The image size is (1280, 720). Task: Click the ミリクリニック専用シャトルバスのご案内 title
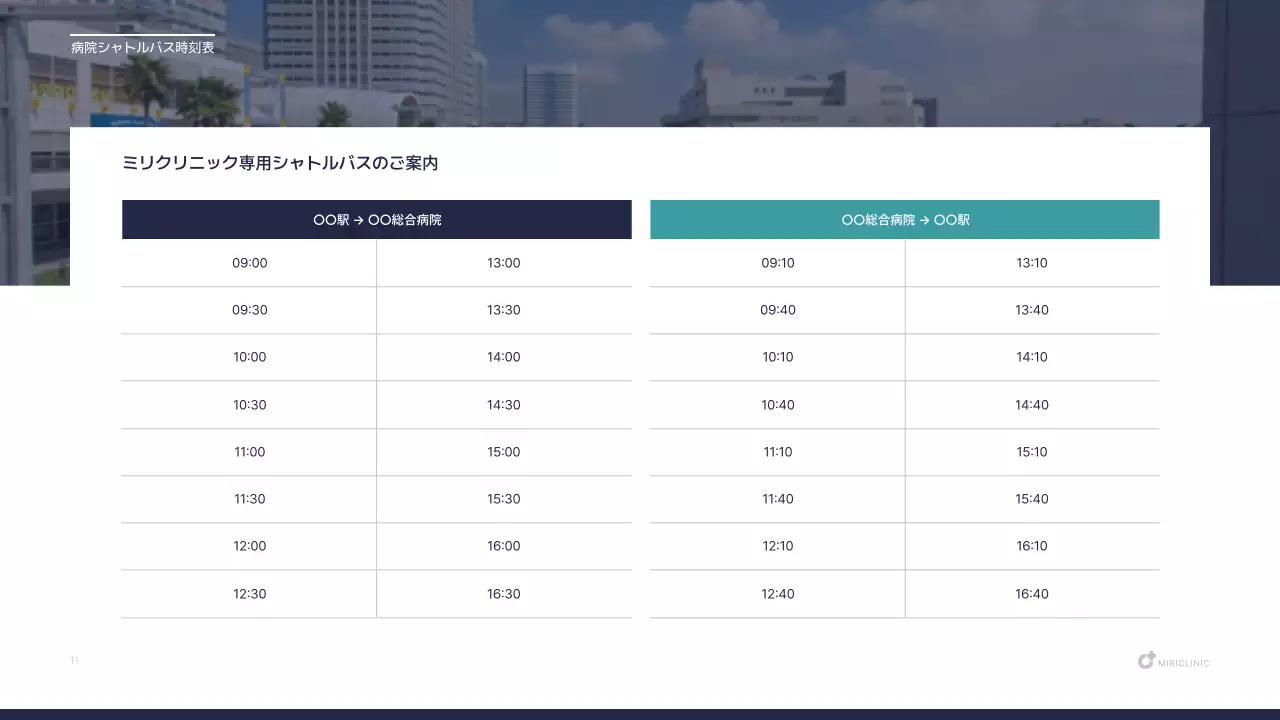[280, 163]
